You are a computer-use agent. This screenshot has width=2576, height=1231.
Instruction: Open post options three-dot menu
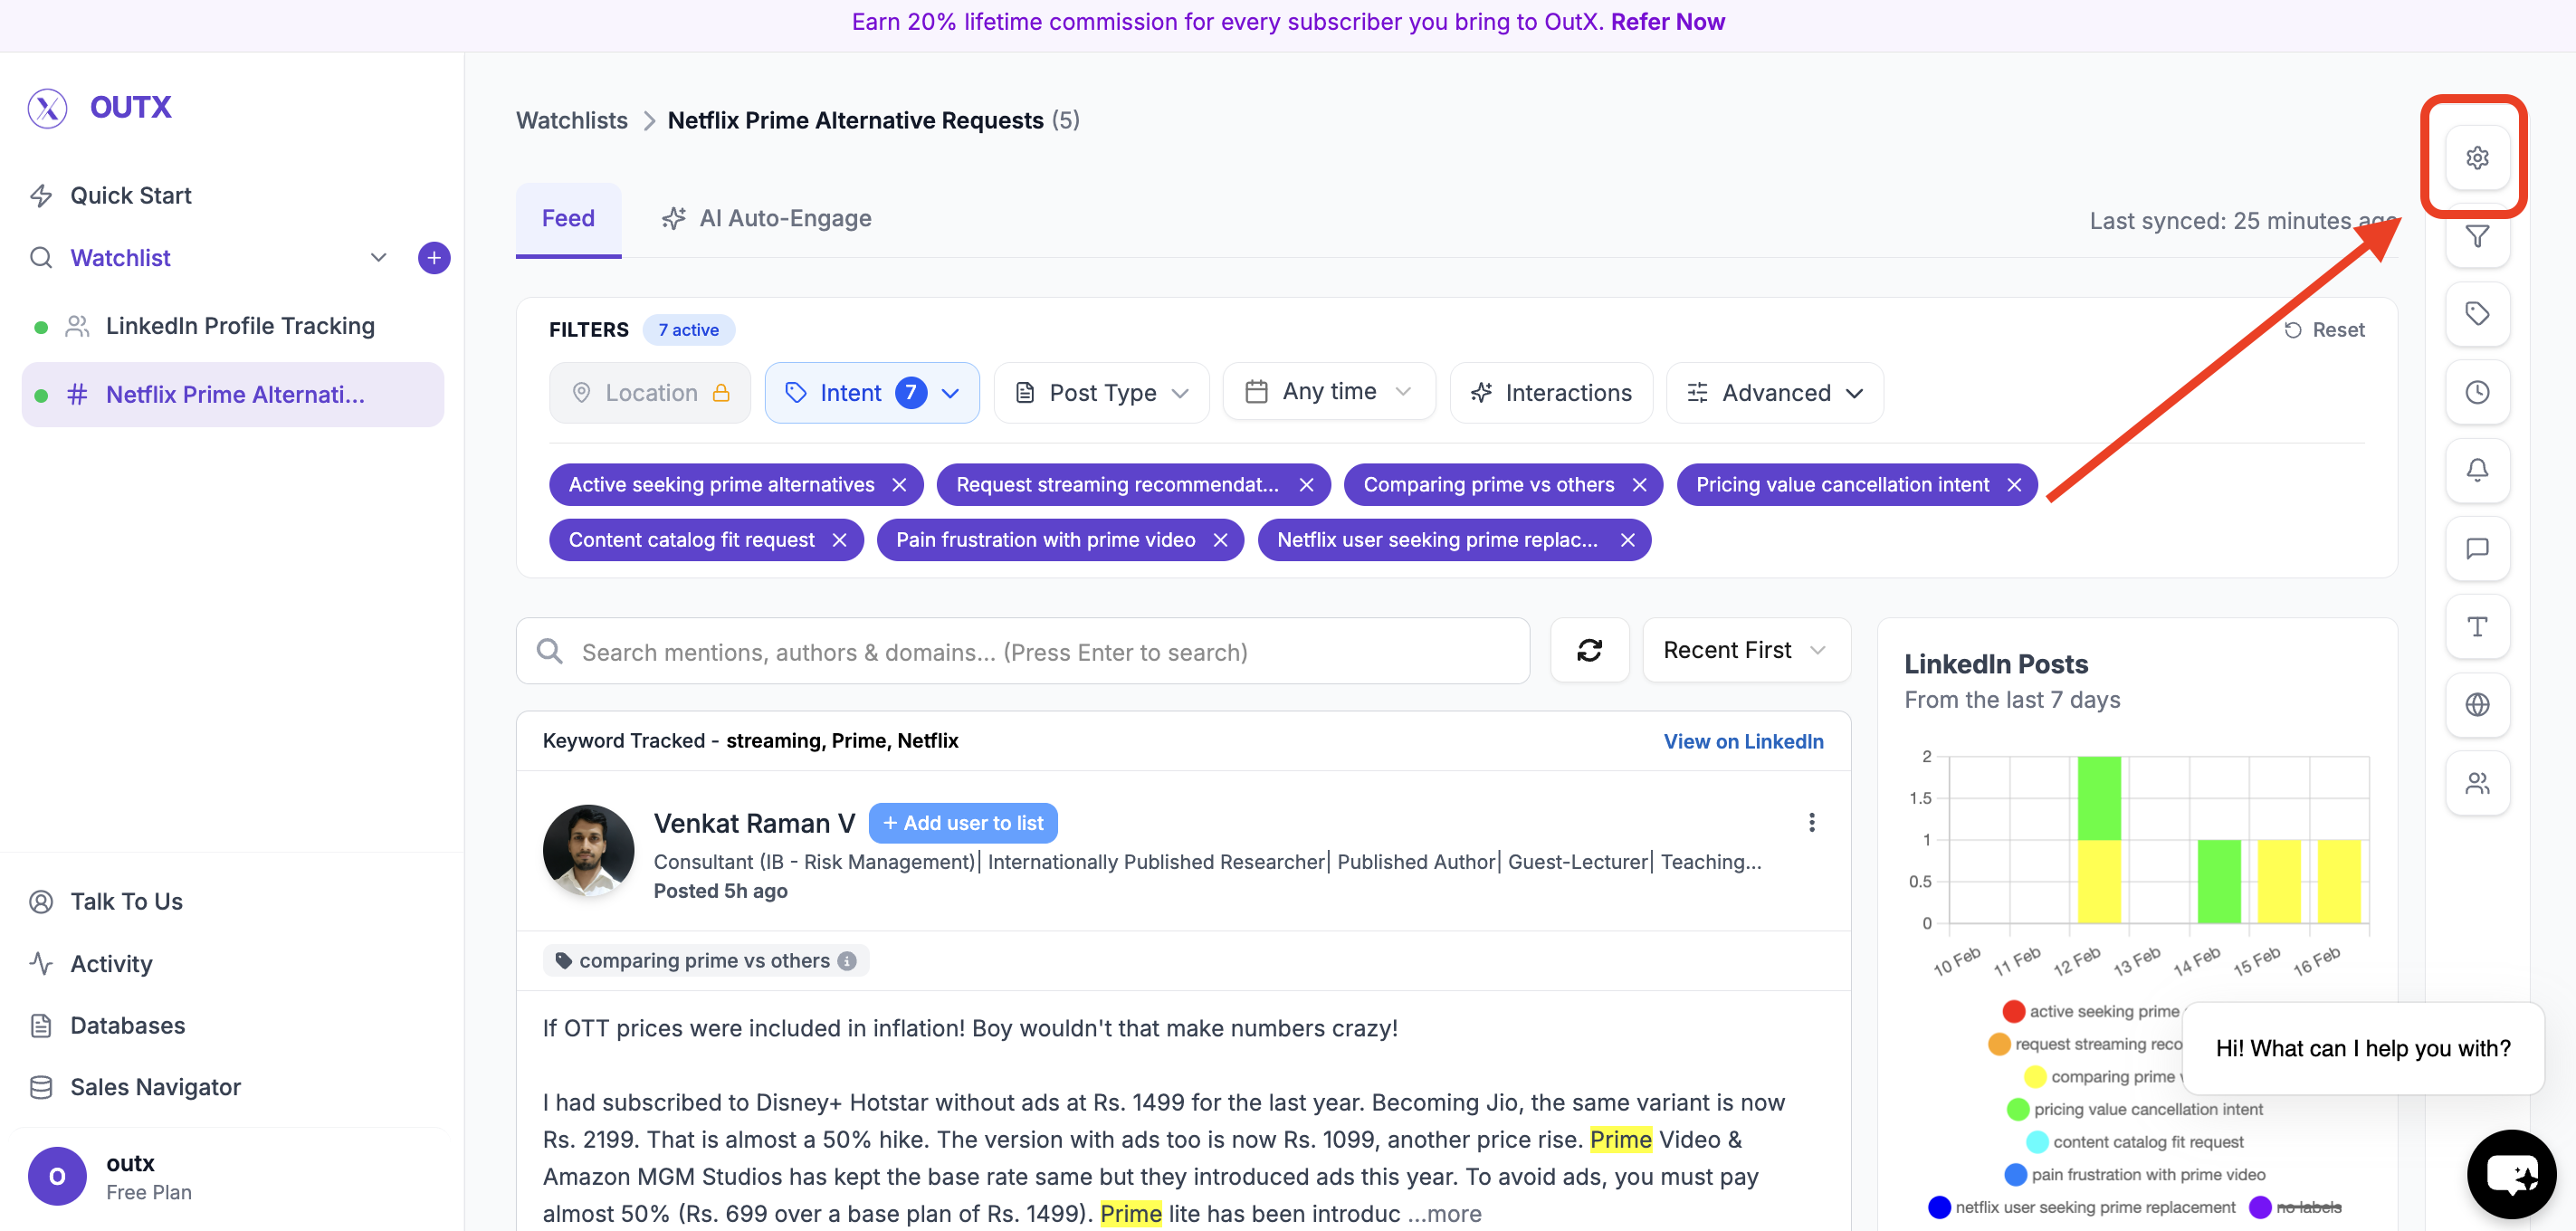click(x=1811, y=822)
